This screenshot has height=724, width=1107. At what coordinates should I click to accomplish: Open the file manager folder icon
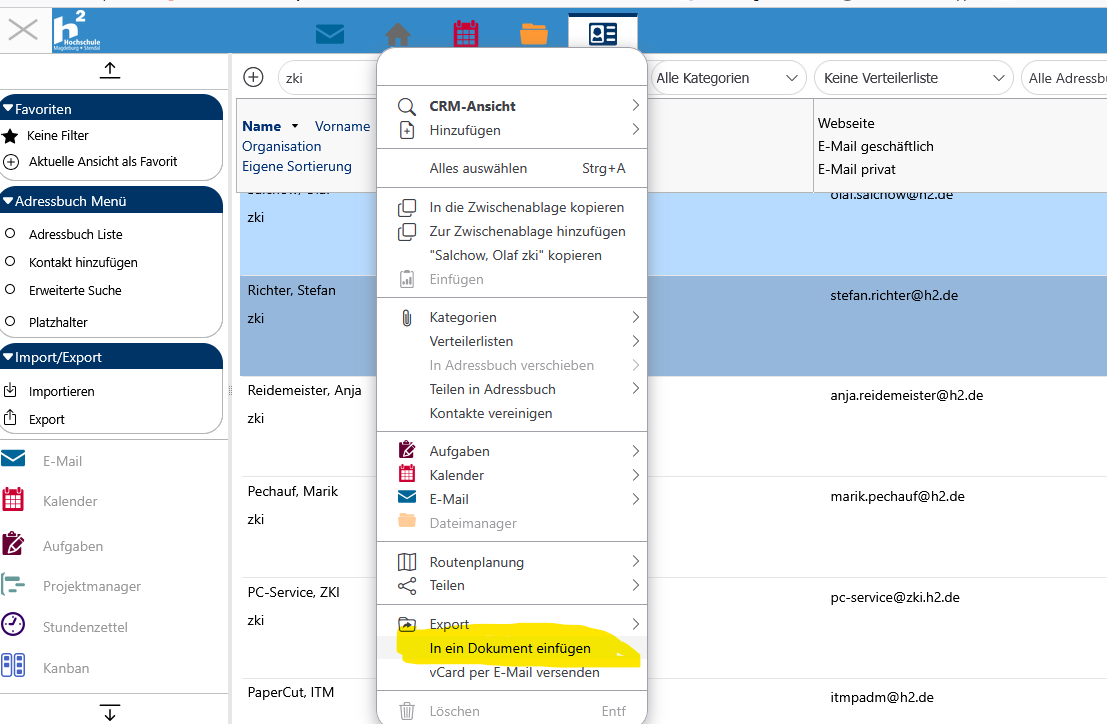[x=534, y=34]
